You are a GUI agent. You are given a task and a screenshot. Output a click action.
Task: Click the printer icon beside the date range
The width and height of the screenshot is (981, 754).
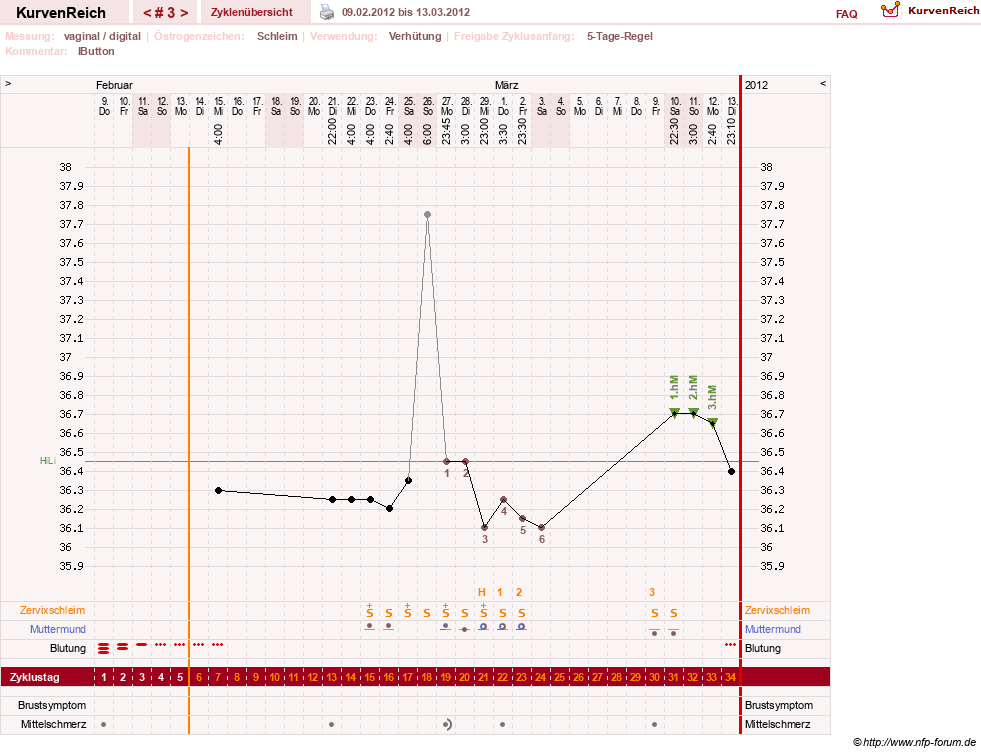click(x=327, y=12)
